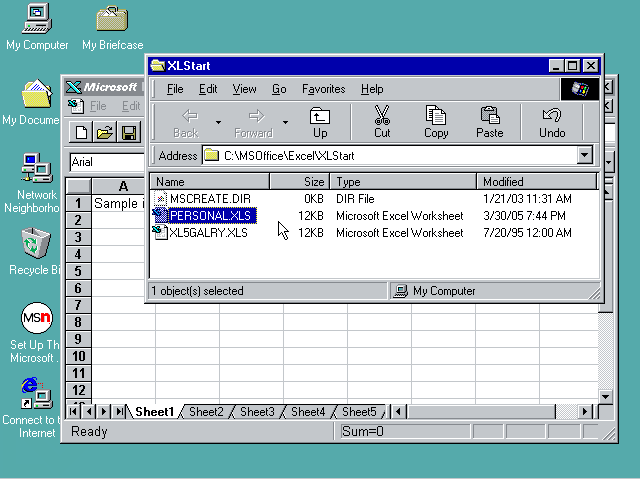Select column A header in Excel
Image resolution: width=640 pixels, height=480 pixels.
(123, 186)
